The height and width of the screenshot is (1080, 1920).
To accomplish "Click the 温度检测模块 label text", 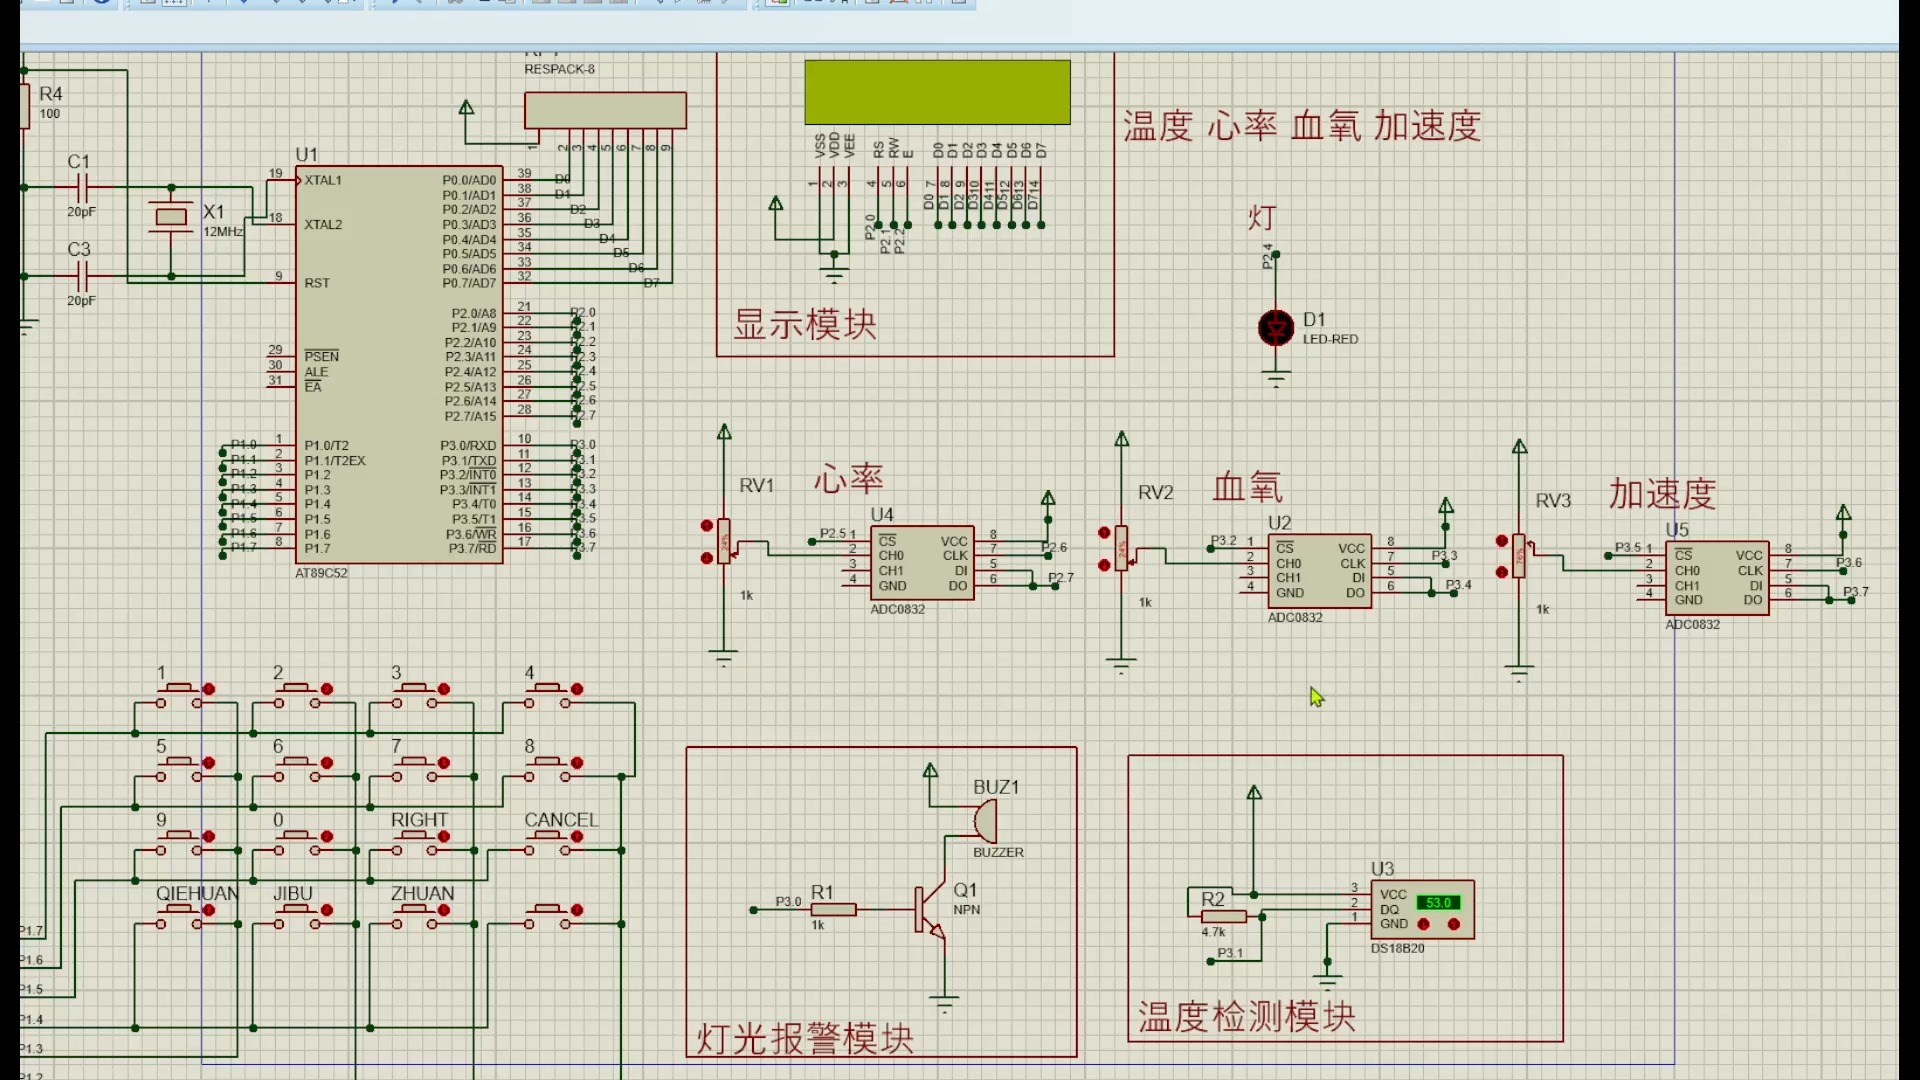I will (1246, 1017).
